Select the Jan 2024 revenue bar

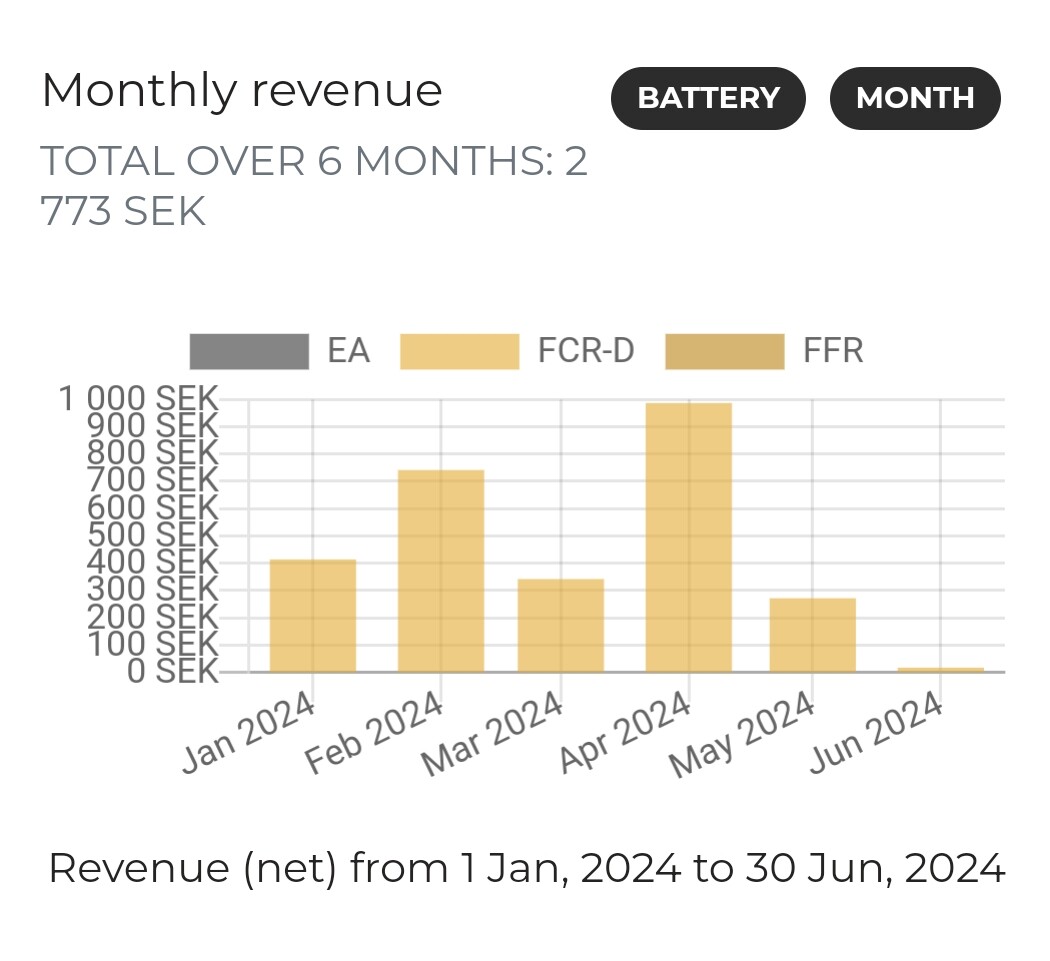[x=313, y=615]
